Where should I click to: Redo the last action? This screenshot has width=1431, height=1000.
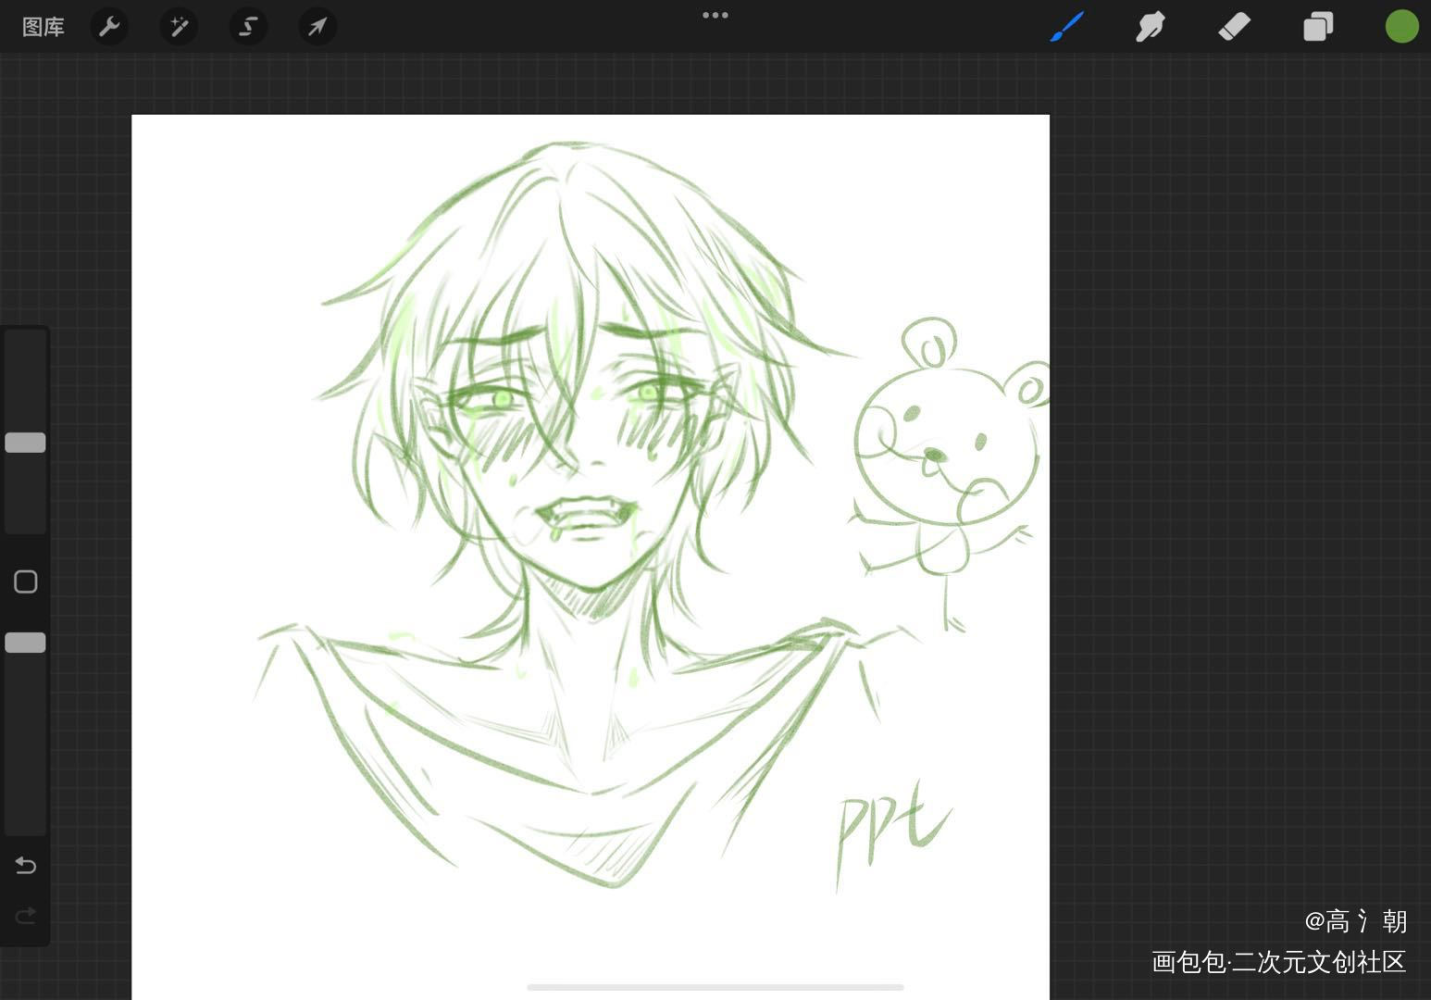26,915
